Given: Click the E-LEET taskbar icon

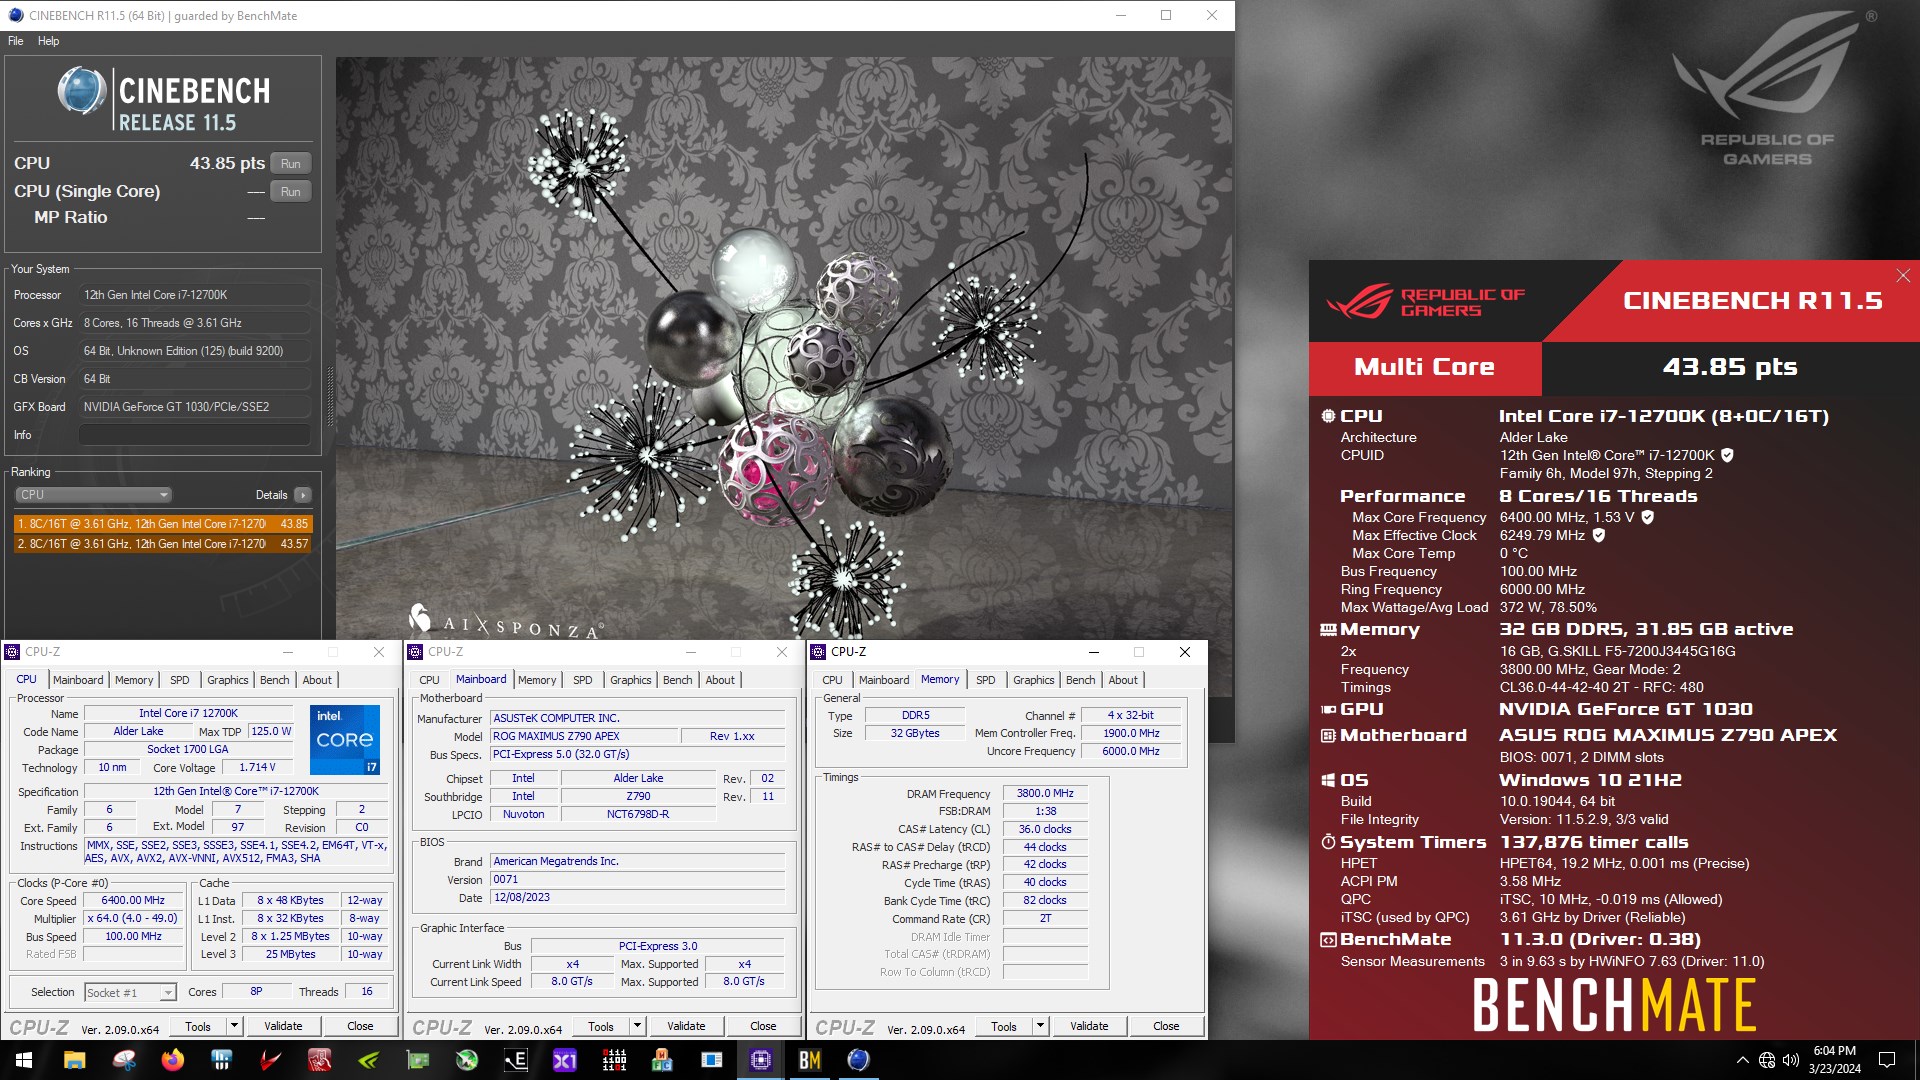Looking at the screenshot, I should 516,1060.
